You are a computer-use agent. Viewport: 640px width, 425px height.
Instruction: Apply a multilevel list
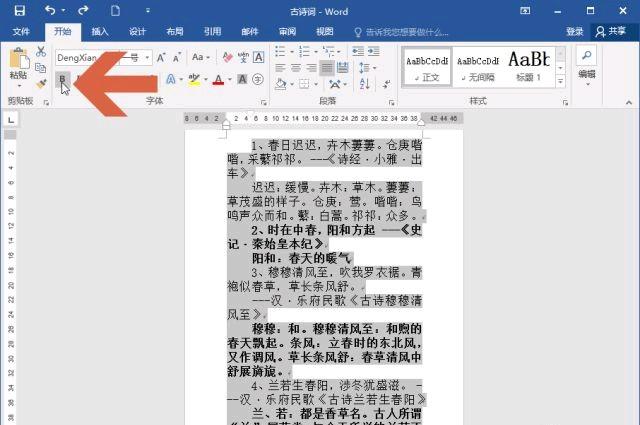click(329, 51)
